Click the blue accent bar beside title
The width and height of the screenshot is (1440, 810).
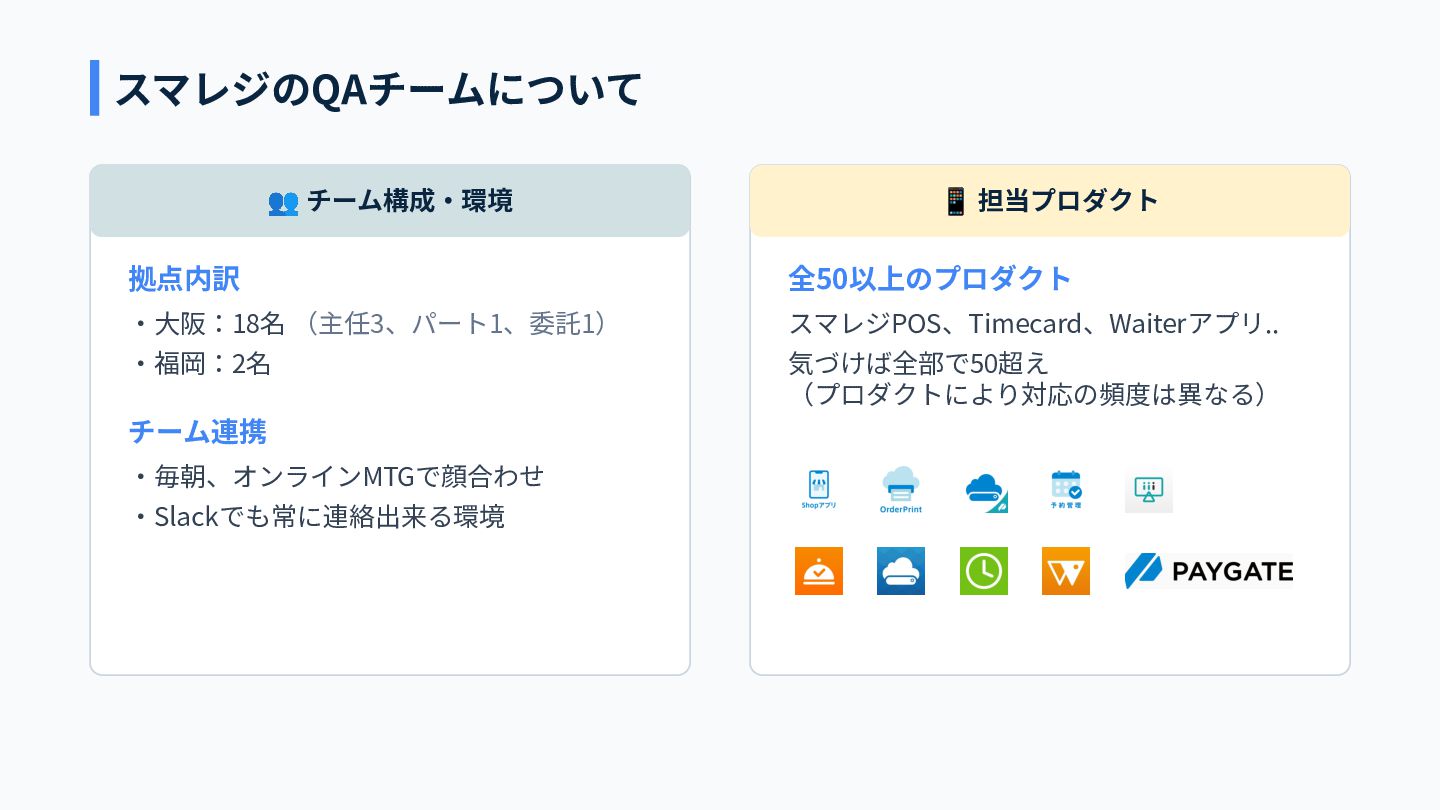[94, 88]
